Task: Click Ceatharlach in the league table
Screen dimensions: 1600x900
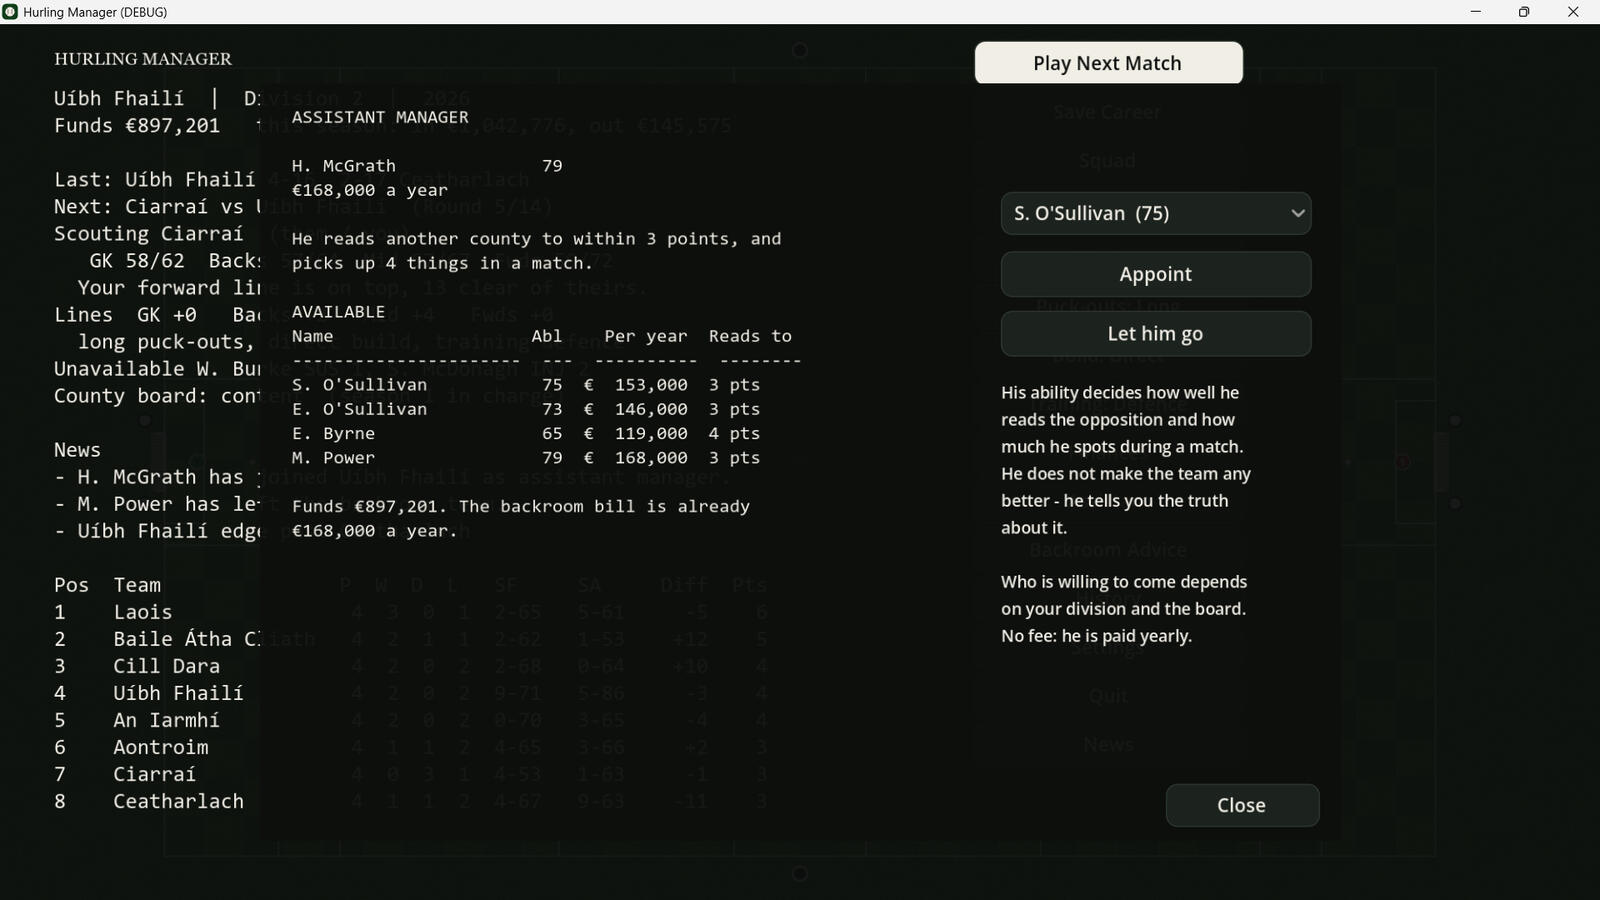Action: tap(179, 801)
